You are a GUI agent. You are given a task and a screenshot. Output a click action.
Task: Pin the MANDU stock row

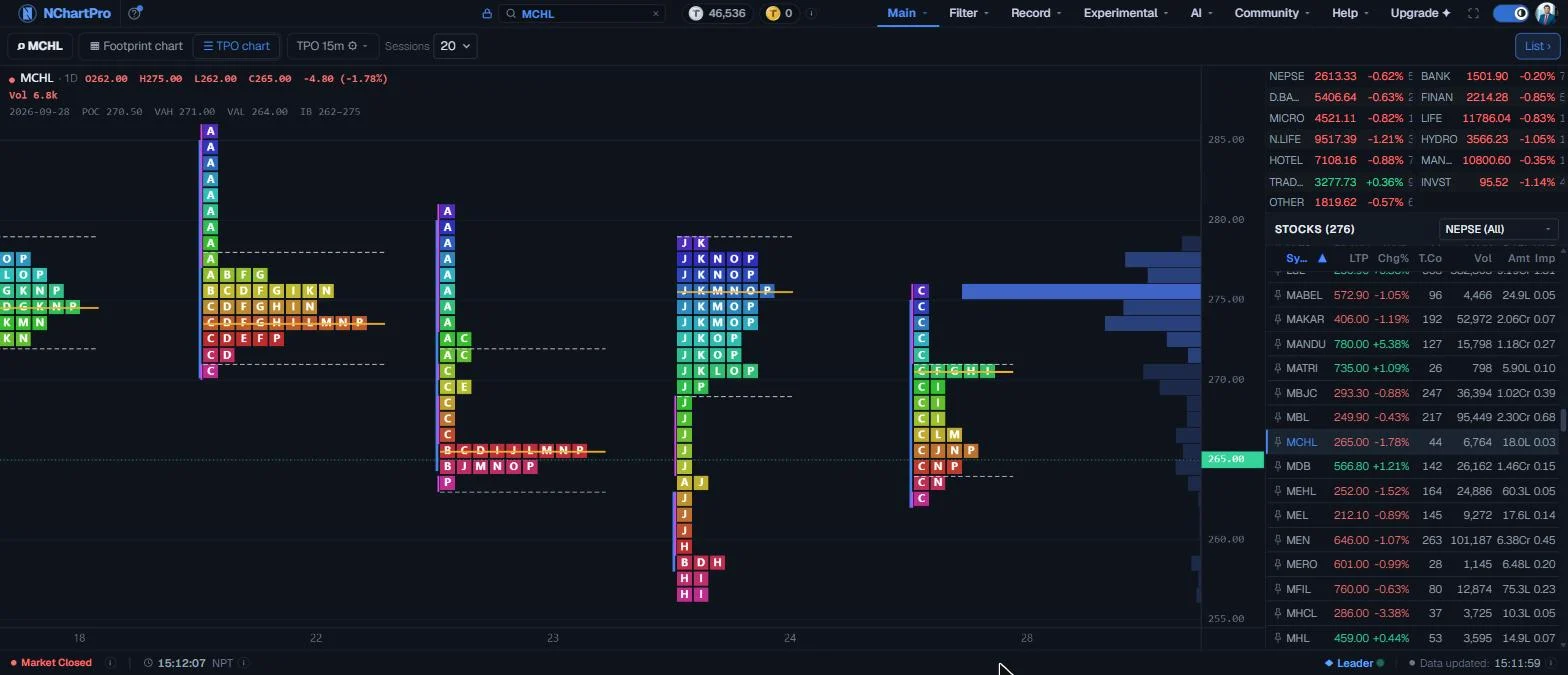coord(1277,344)
